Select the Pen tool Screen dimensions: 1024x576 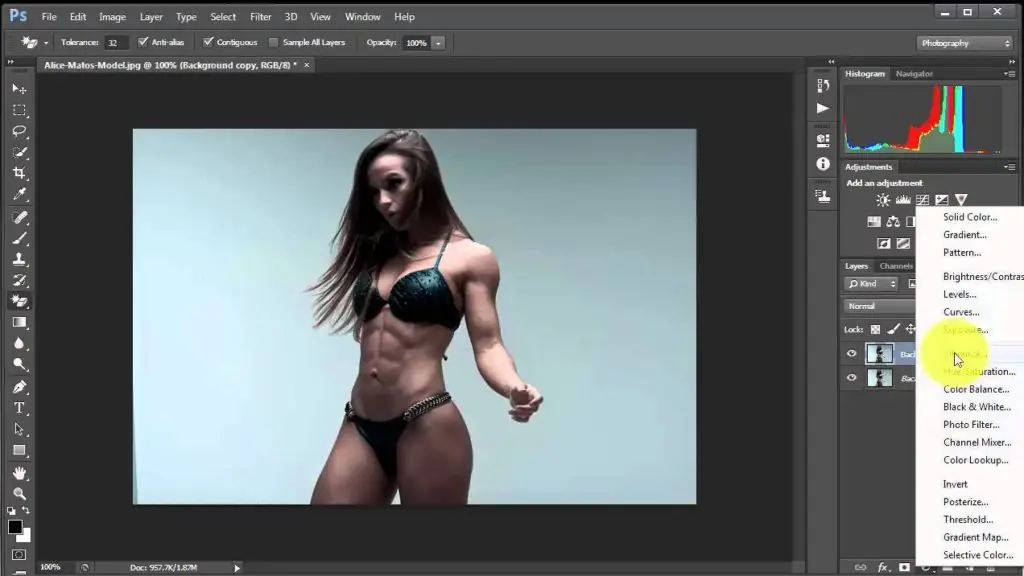click(19, 387)
